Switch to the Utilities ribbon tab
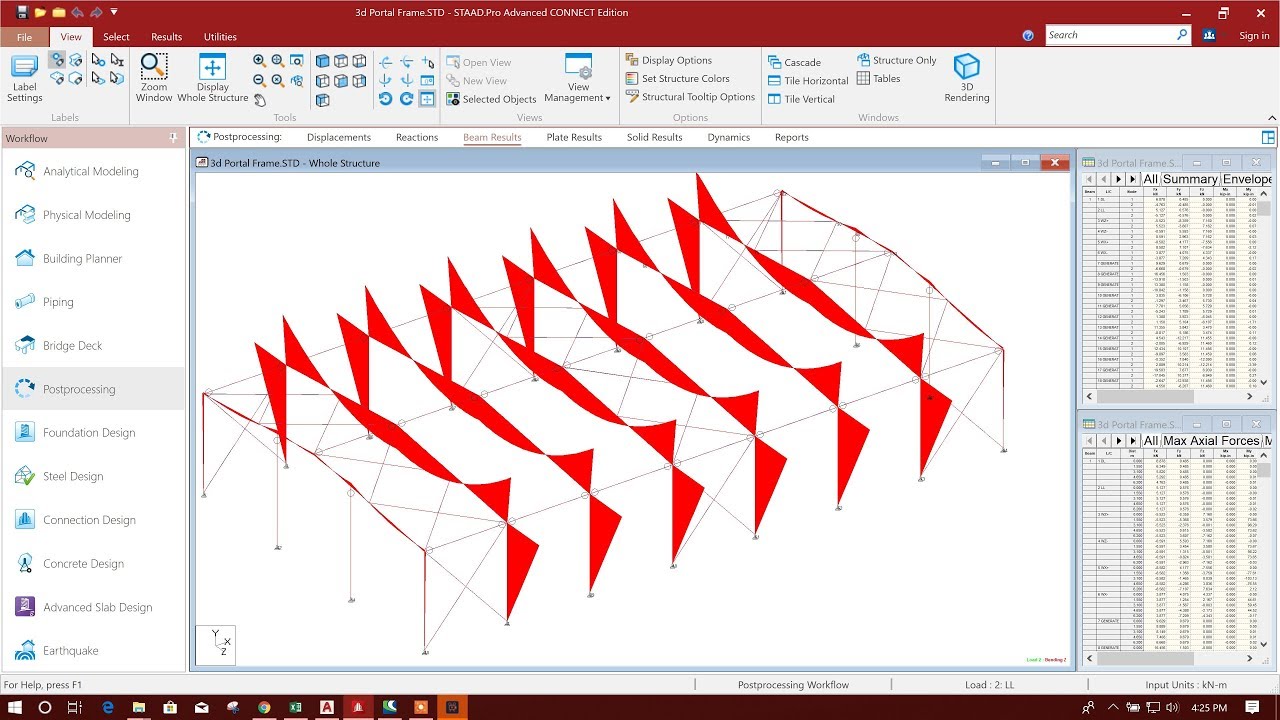The height and width of the screenshot is (720, 1280). click(x=220, y=37)
